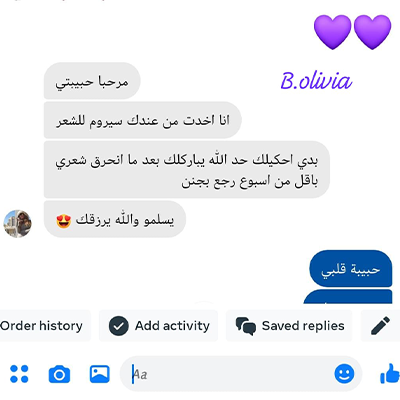Open Saved replies text button
Screen dimensions: 400x400
coord(303,326)
